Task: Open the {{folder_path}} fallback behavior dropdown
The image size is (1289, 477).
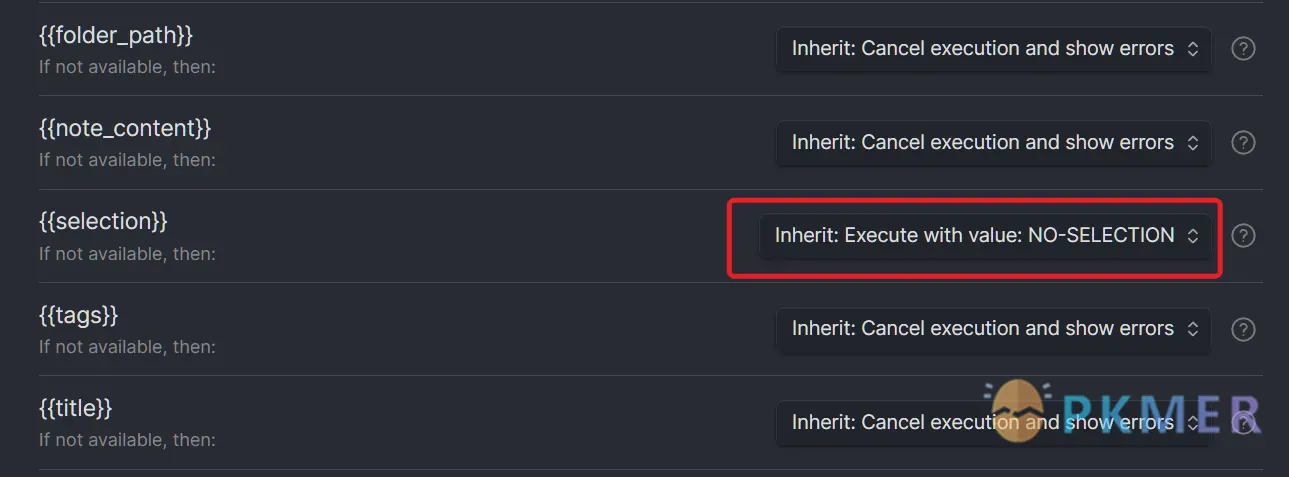Action: [993, 48]
